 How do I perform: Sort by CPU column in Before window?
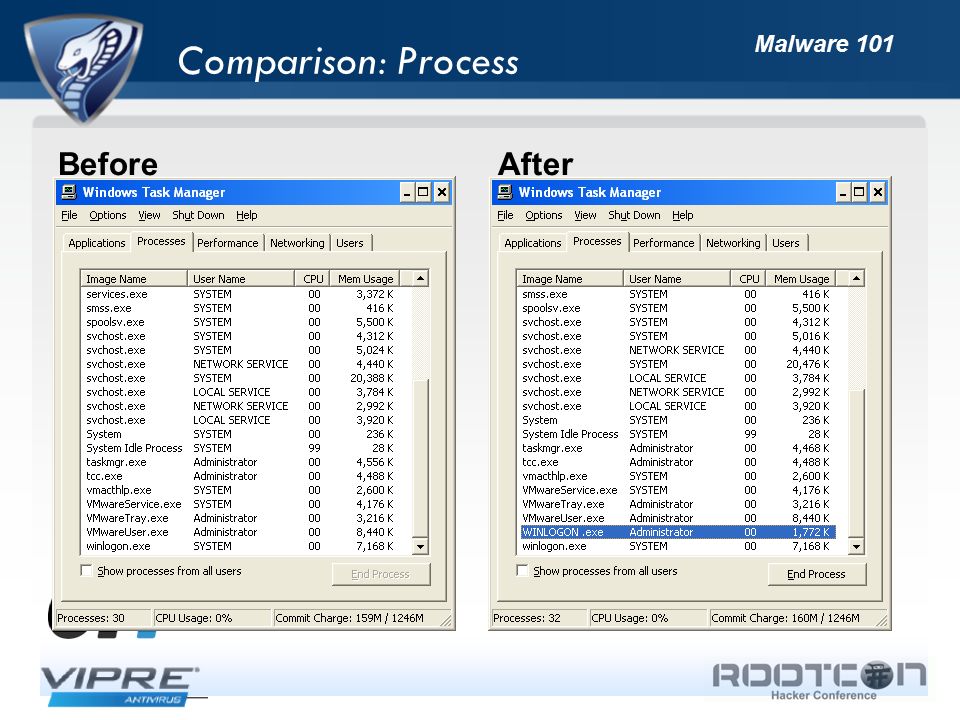point(312,279)
